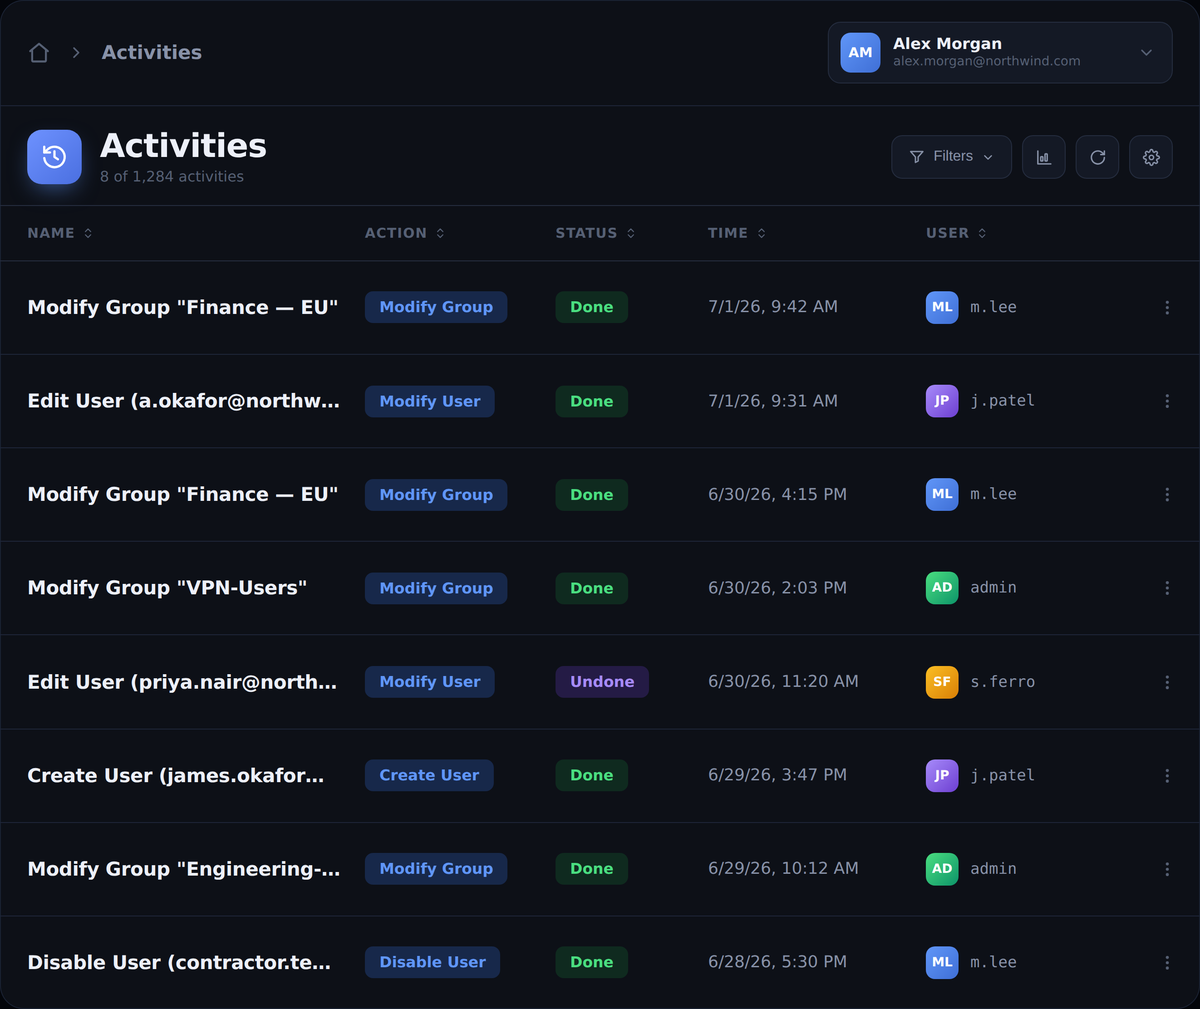
Task: Open activity Edit User (a.okafor@northw...
Action: point(184,401)
